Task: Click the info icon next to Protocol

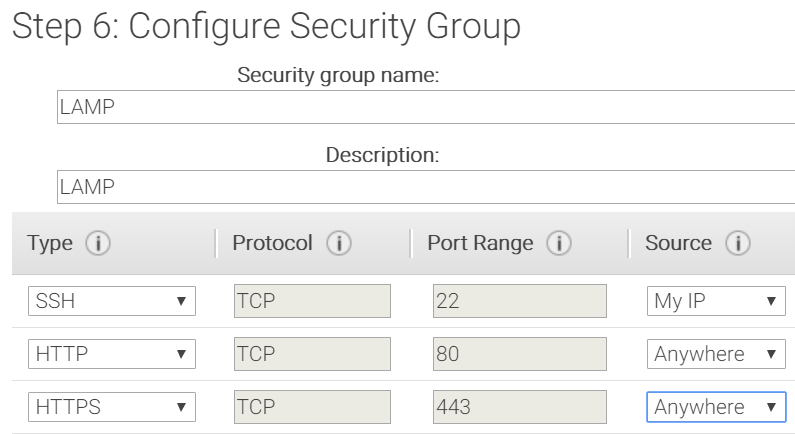Action: tap(339, 244)
